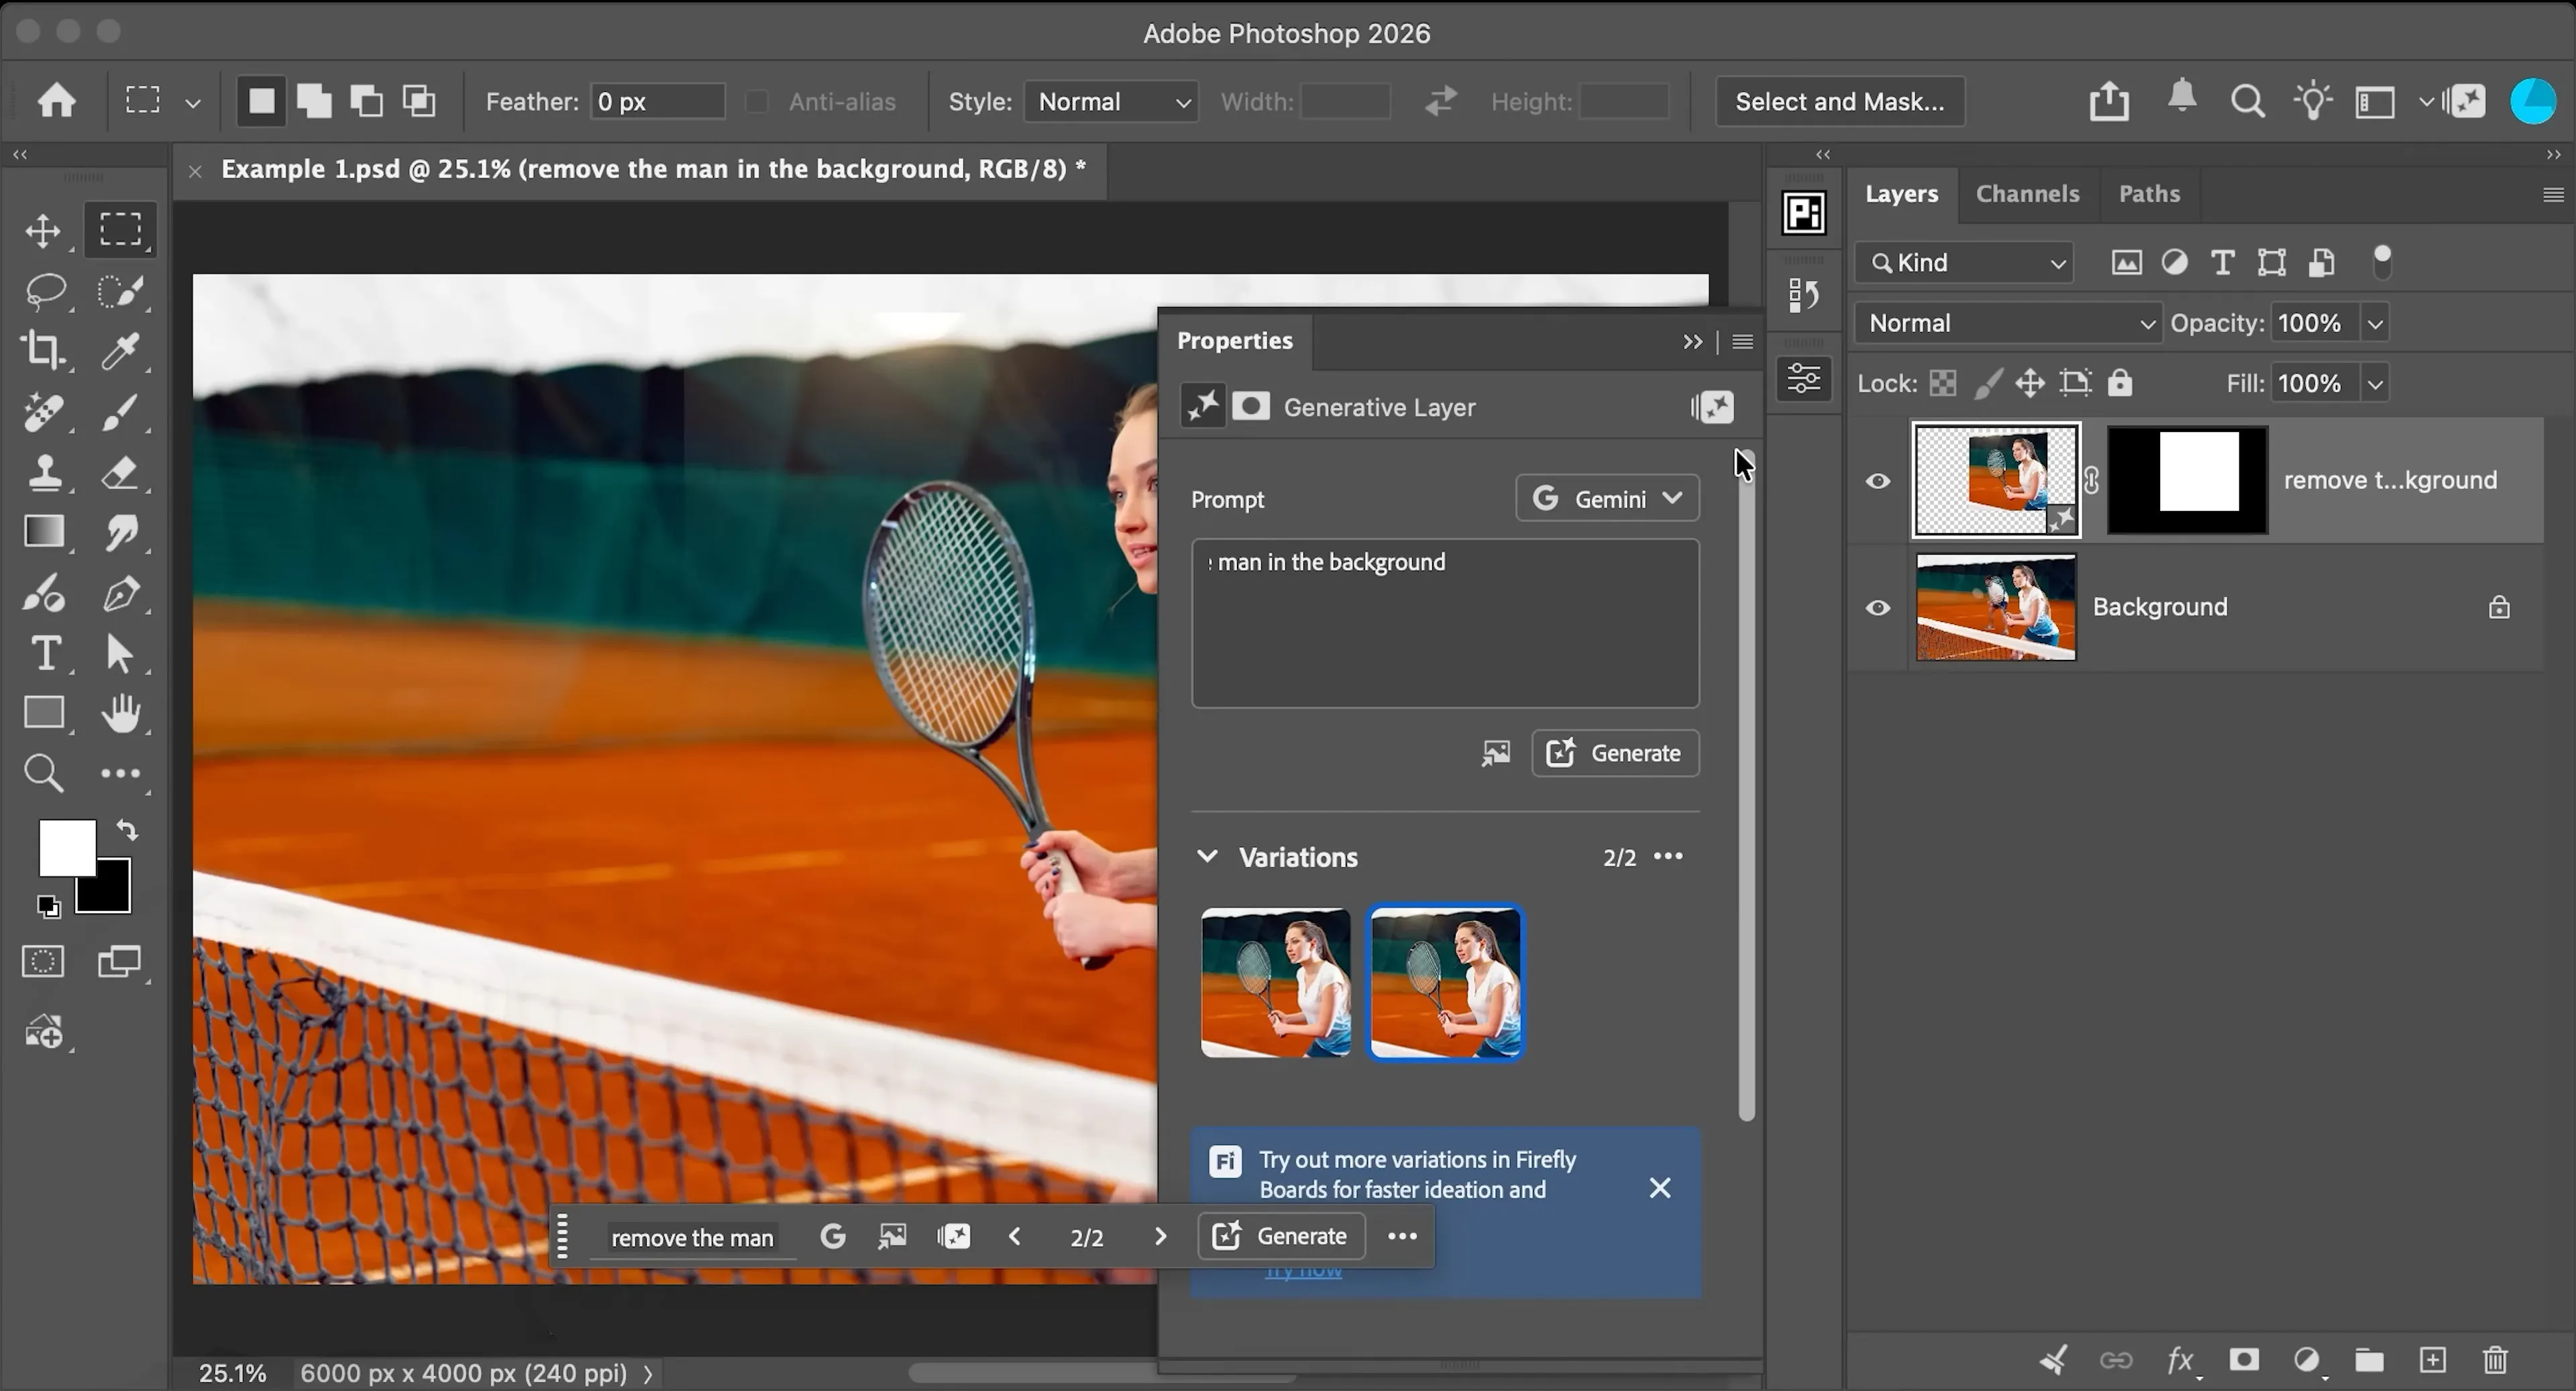Screen dimensions: 2576x1391
Task: Open the Search magnifier in options bar
Action: pos(2248,101)
